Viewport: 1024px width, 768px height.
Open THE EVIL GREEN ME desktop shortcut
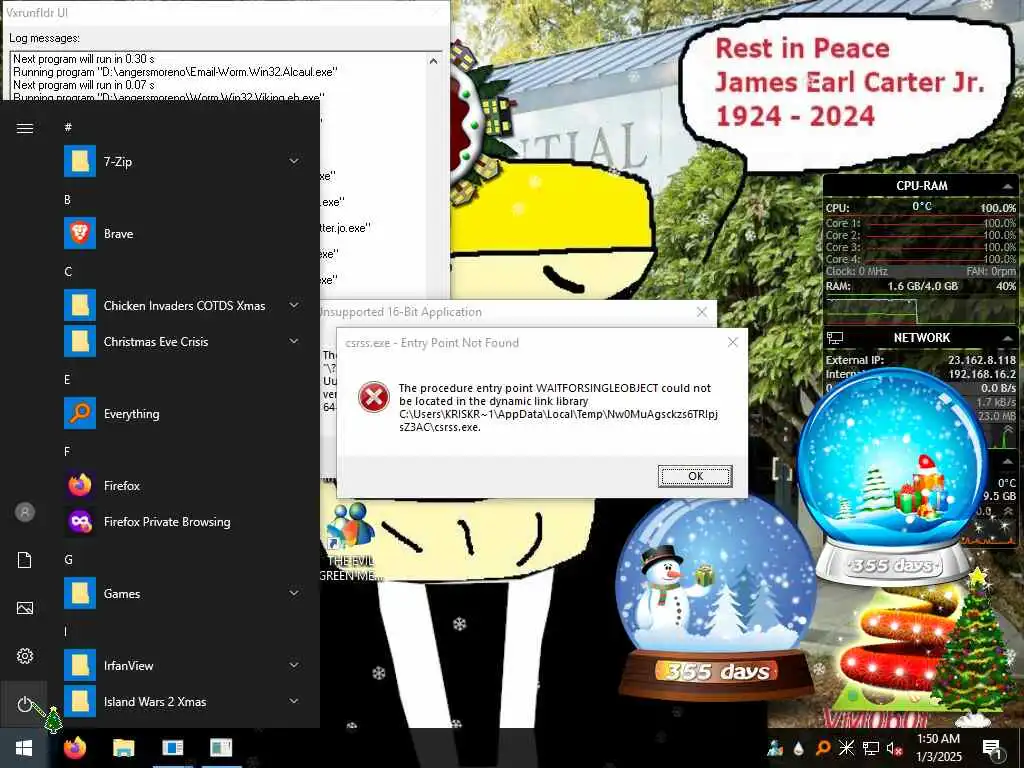click(349, 542)
